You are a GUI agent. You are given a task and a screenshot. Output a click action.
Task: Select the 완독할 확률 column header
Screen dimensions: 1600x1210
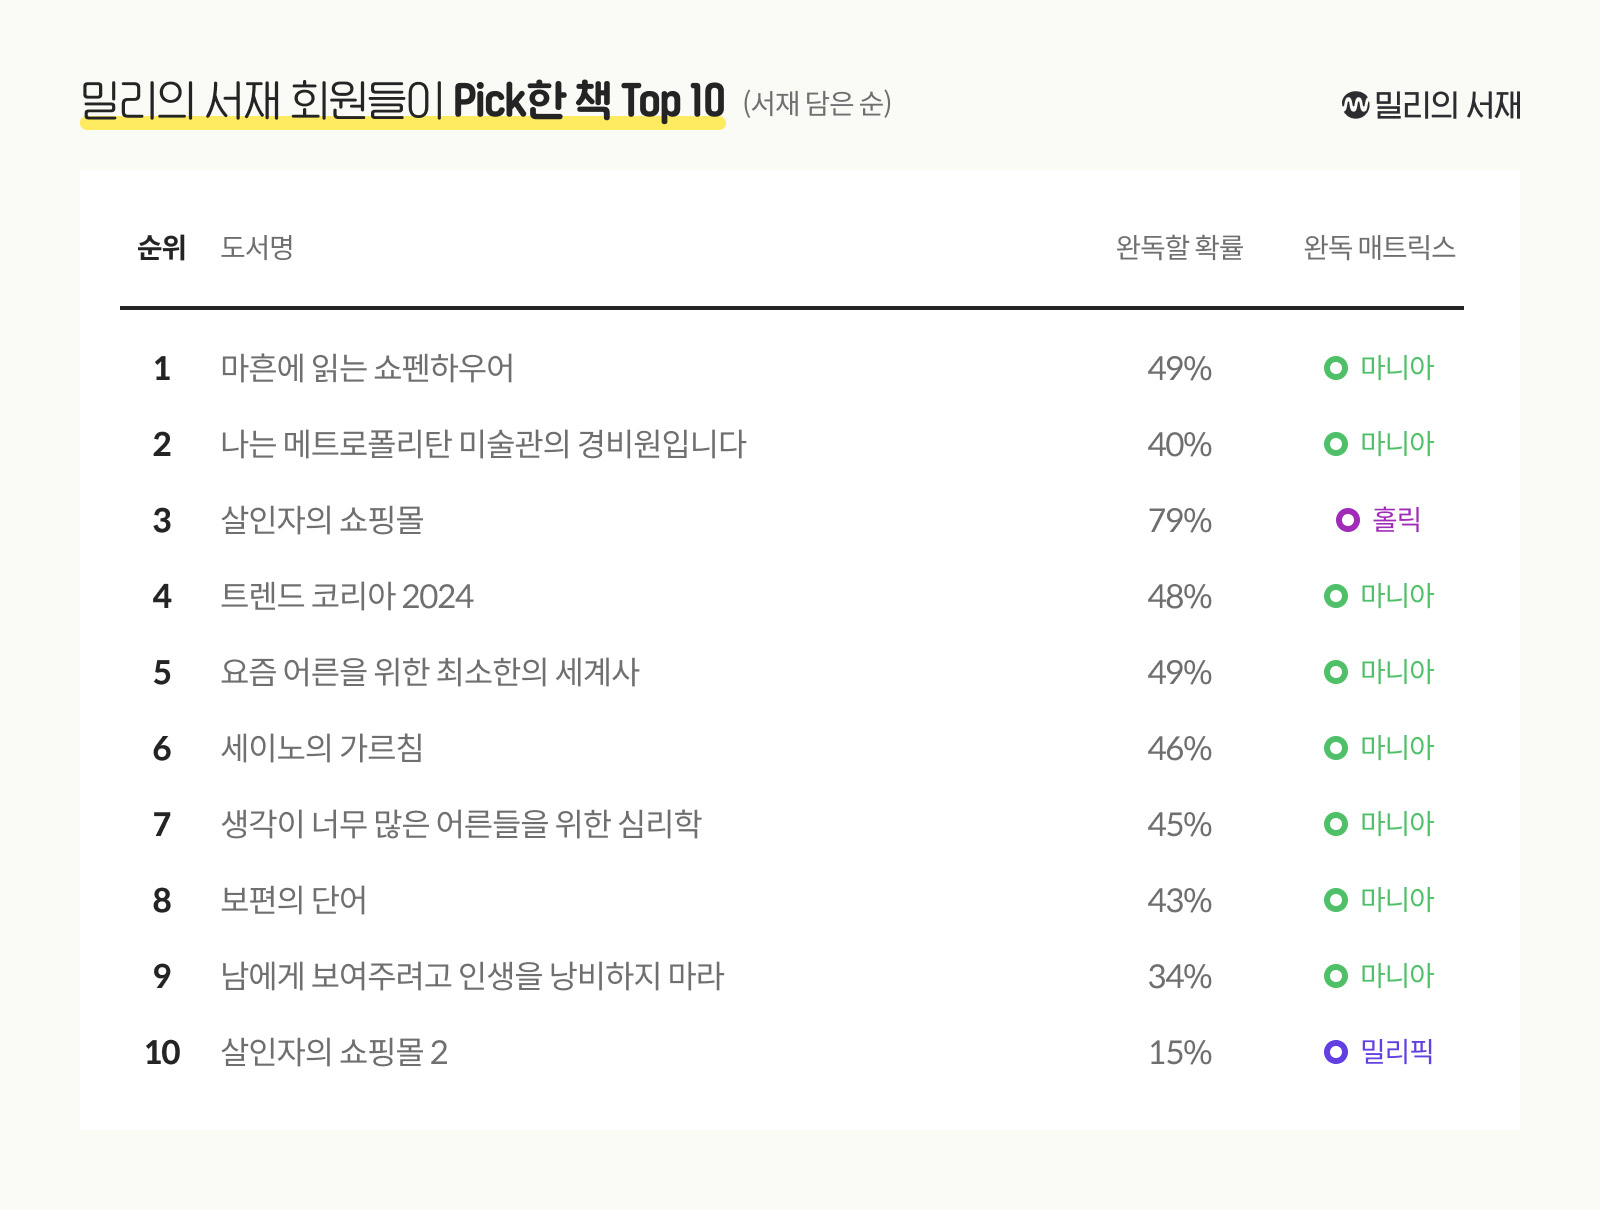click(1179, 247)
